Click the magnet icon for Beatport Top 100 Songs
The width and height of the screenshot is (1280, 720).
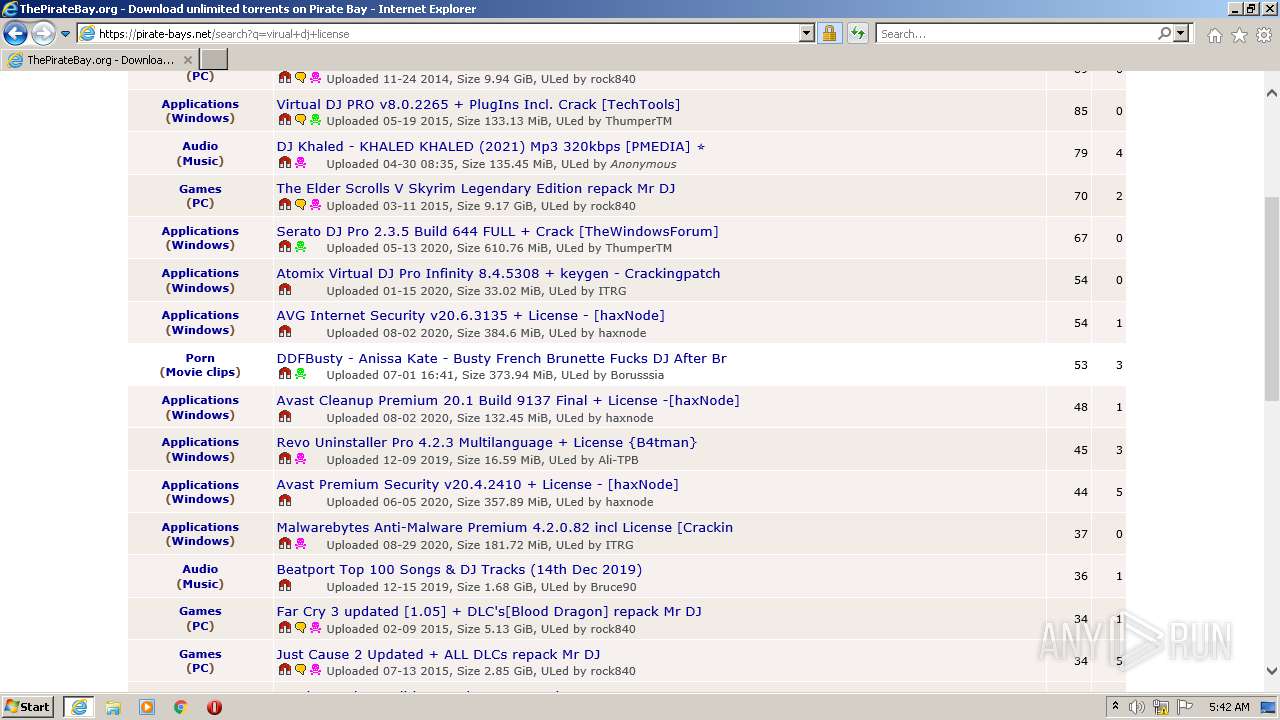(x=284, y=586)
